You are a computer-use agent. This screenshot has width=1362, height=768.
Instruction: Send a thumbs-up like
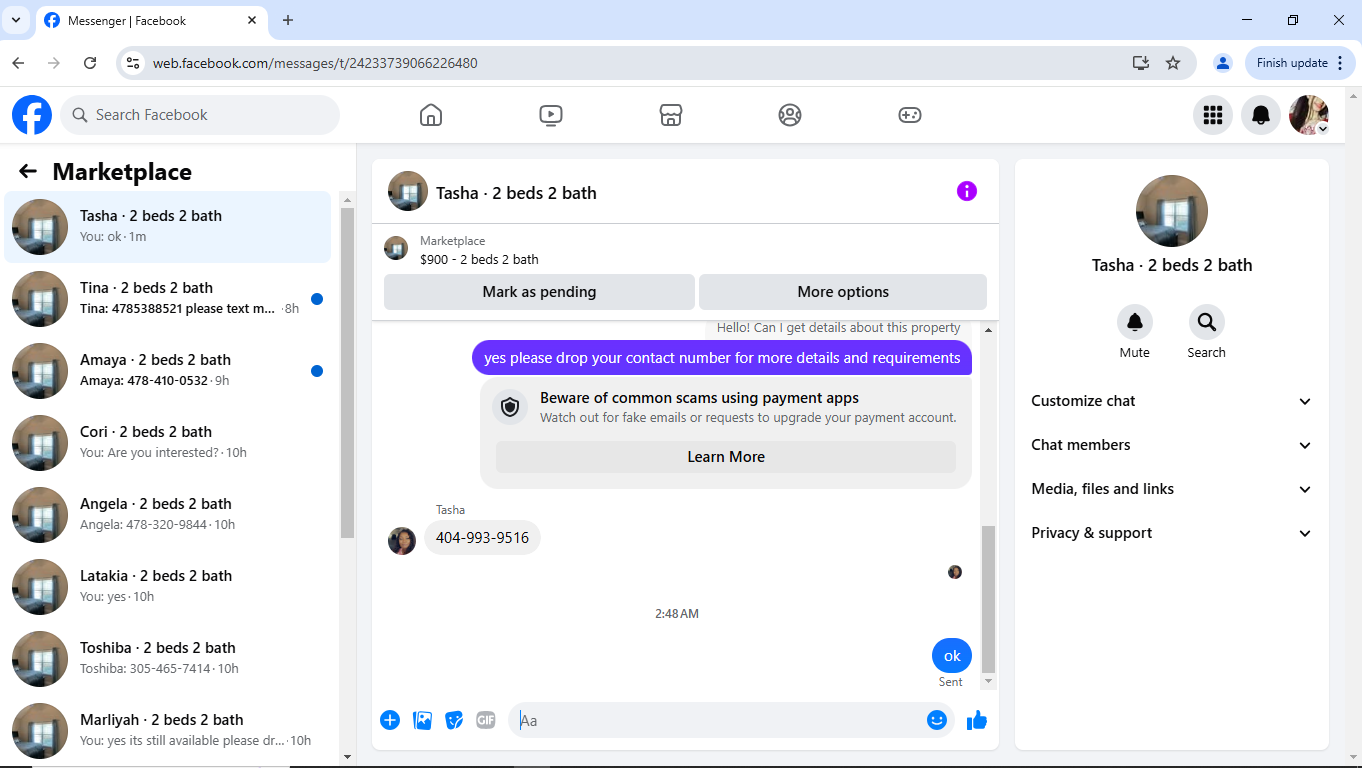coord(977,720)
